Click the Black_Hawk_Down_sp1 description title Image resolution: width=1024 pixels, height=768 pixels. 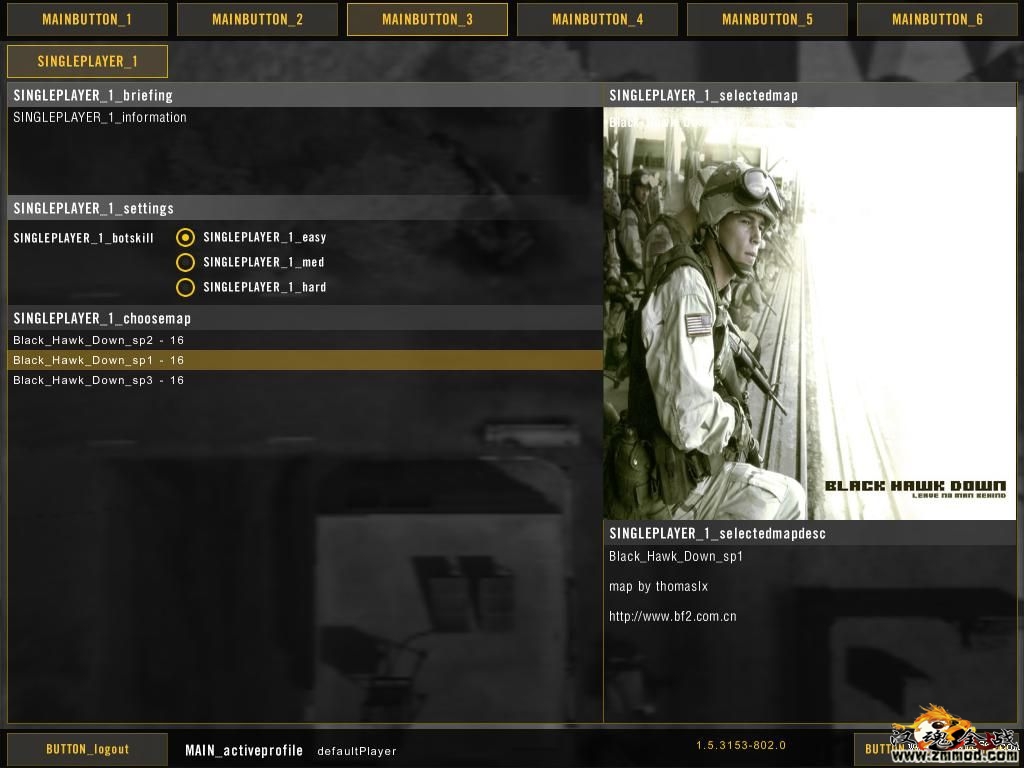[676, 556]
